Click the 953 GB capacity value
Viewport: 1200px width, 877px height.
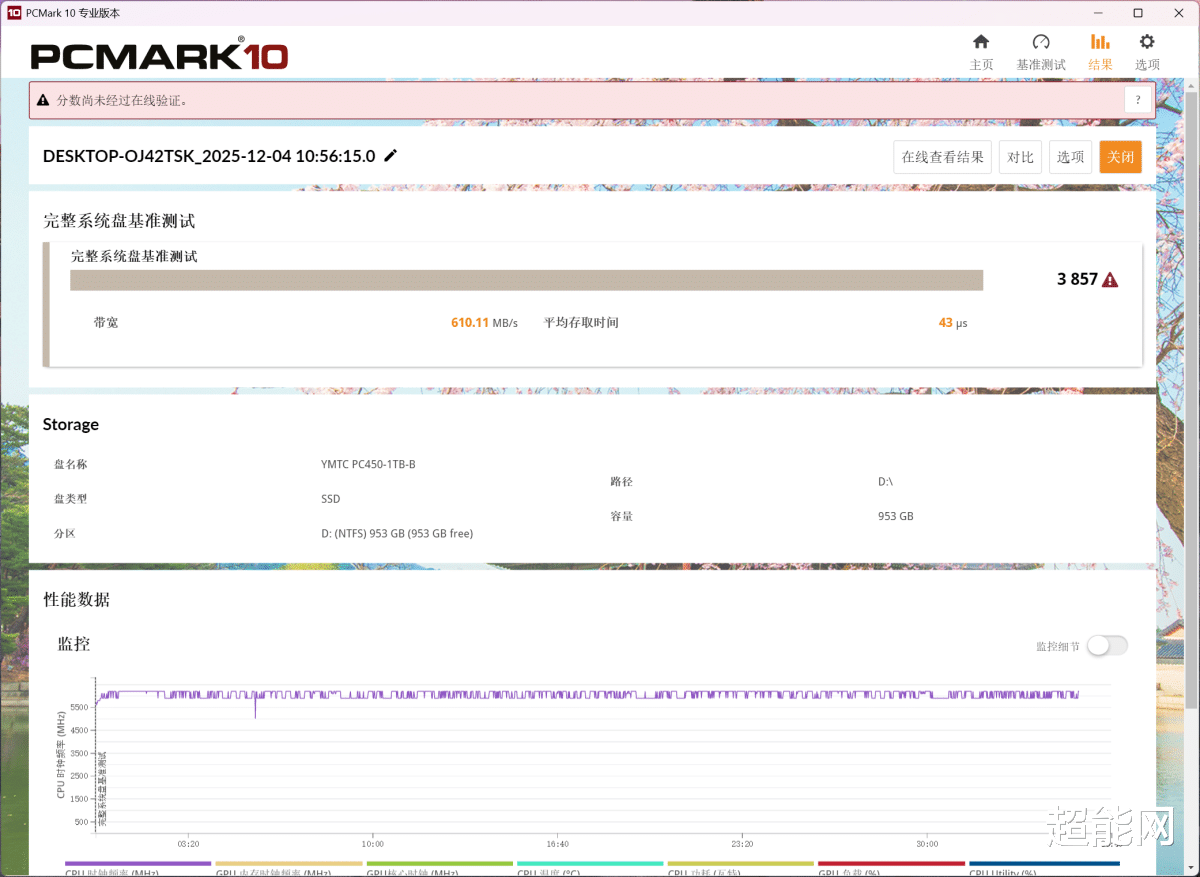tap(895, 517)
